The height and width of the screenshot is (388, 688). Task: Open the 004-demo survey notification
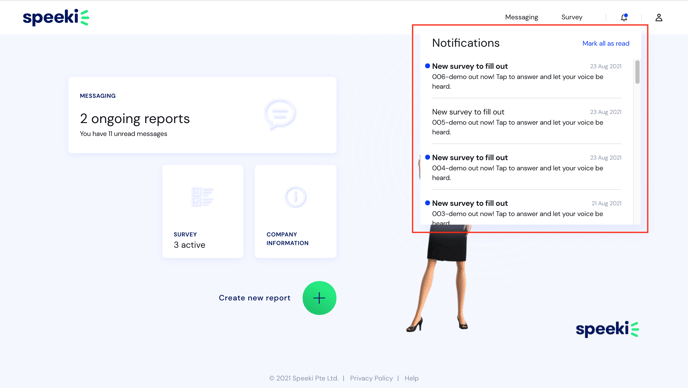pyautogui.click(x=526, y=168)
